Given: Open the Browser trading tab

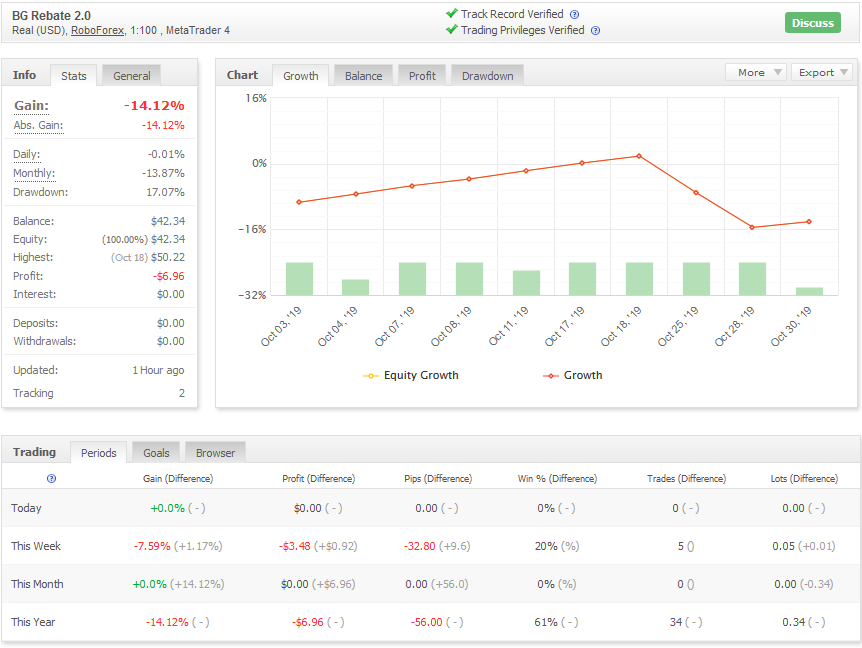Looking at the screenshot, I should [x=215, y=453].
